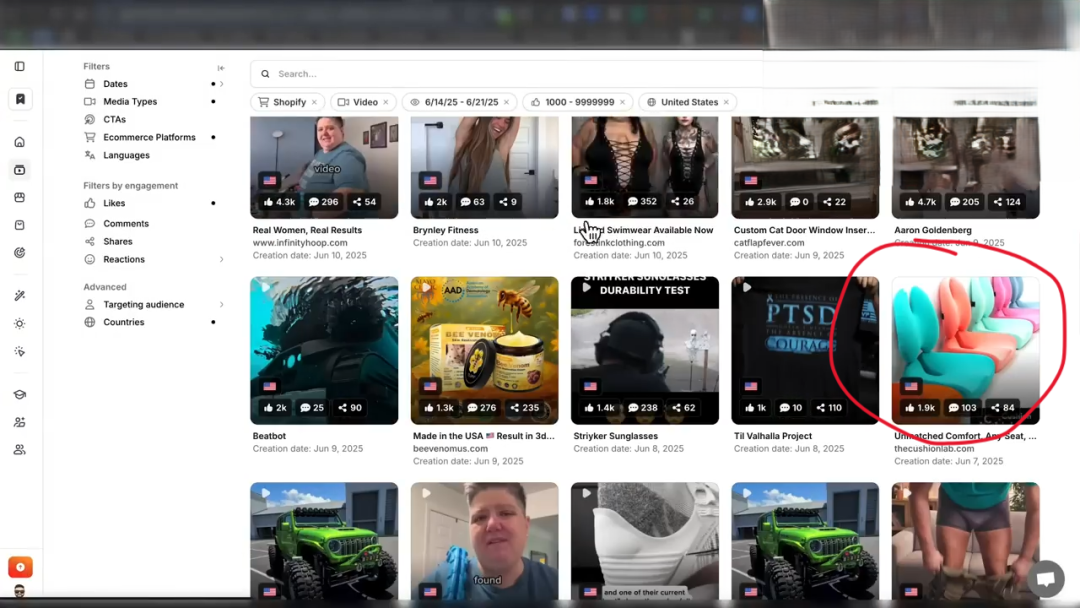Open the graduation cap academy icon
1080x608 pixels.
[x=19, y=395]
